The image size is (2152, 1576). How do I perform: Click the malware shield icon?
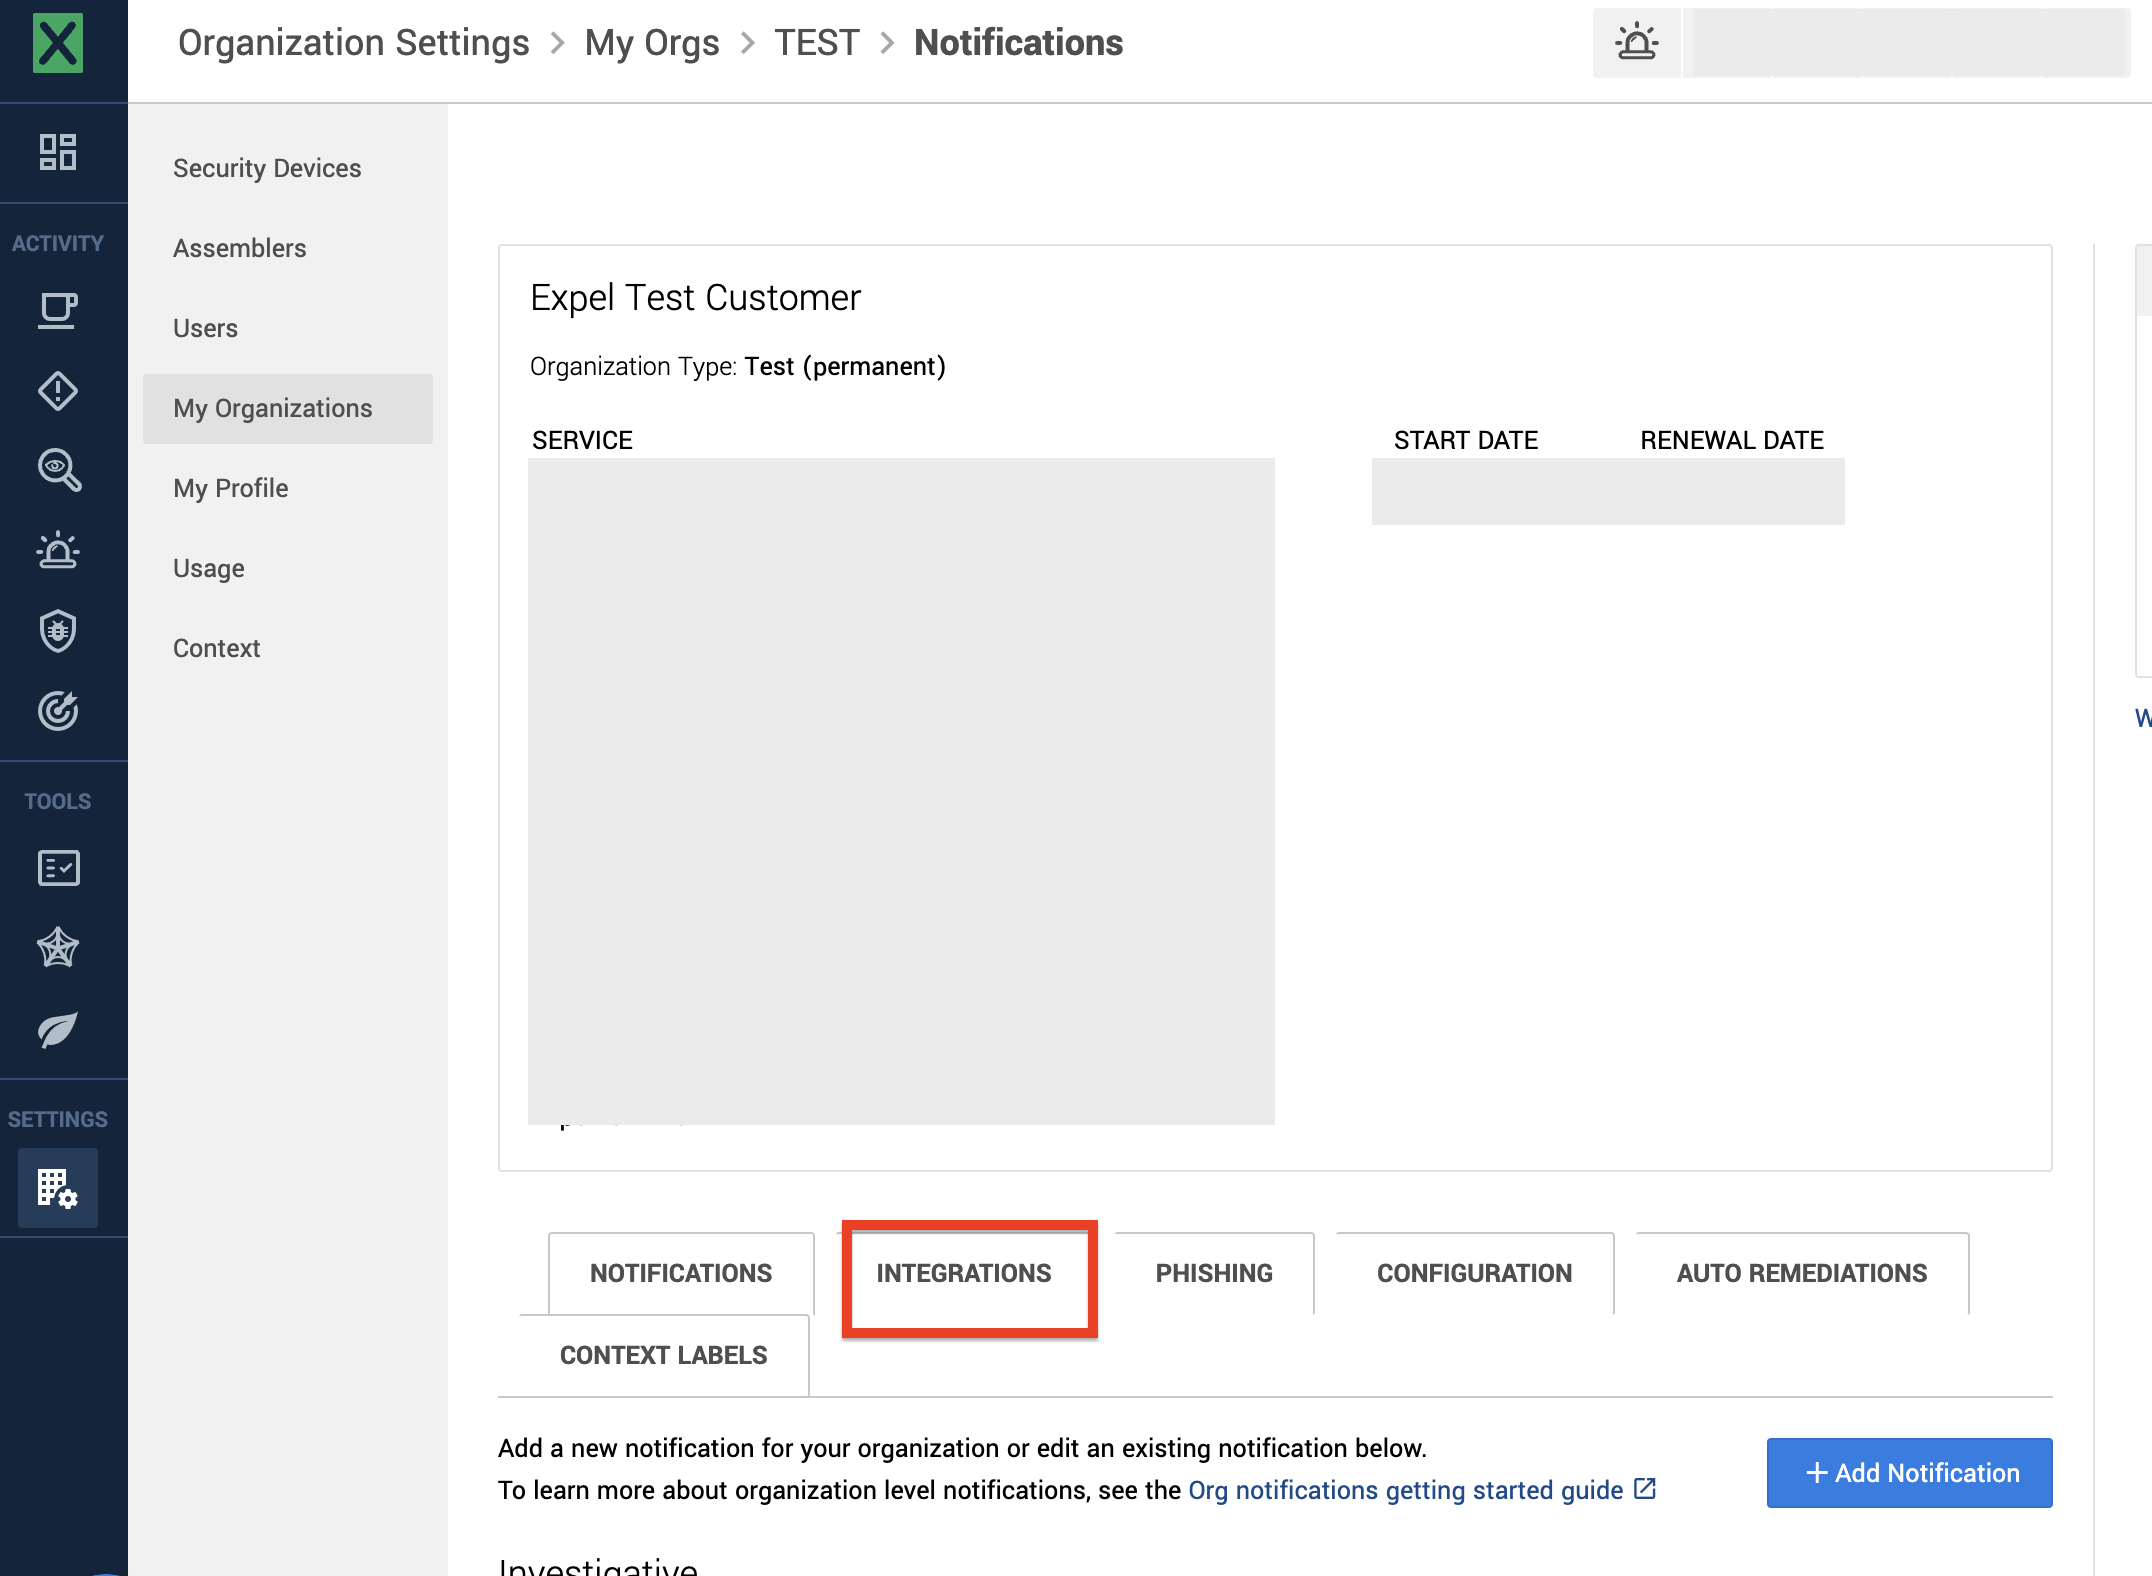click(58, 631)
